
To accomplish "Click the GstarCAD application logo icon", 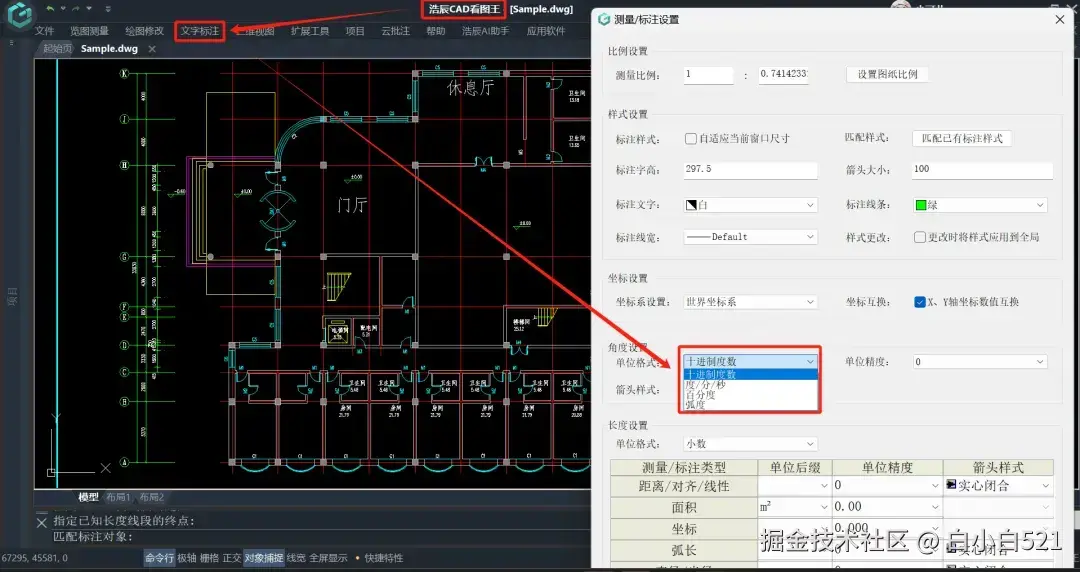I will [19, 14].
